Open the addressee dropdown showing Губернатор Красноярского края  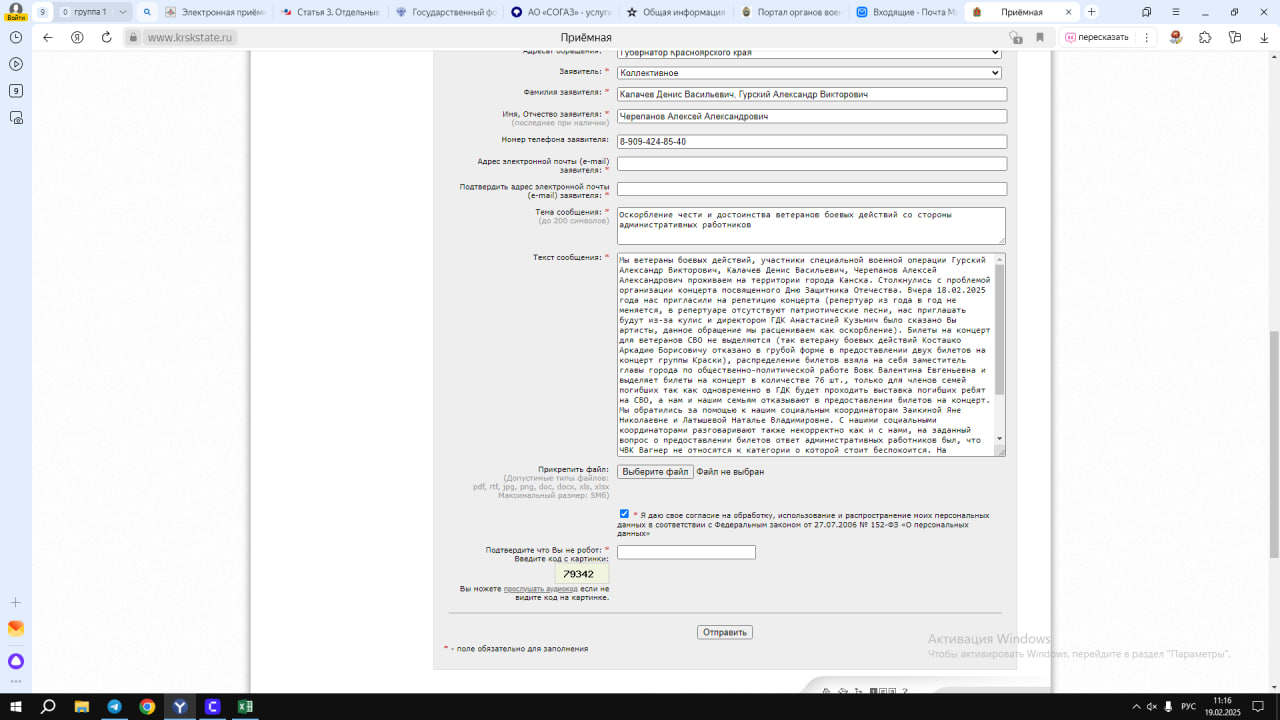pos(809,52)
